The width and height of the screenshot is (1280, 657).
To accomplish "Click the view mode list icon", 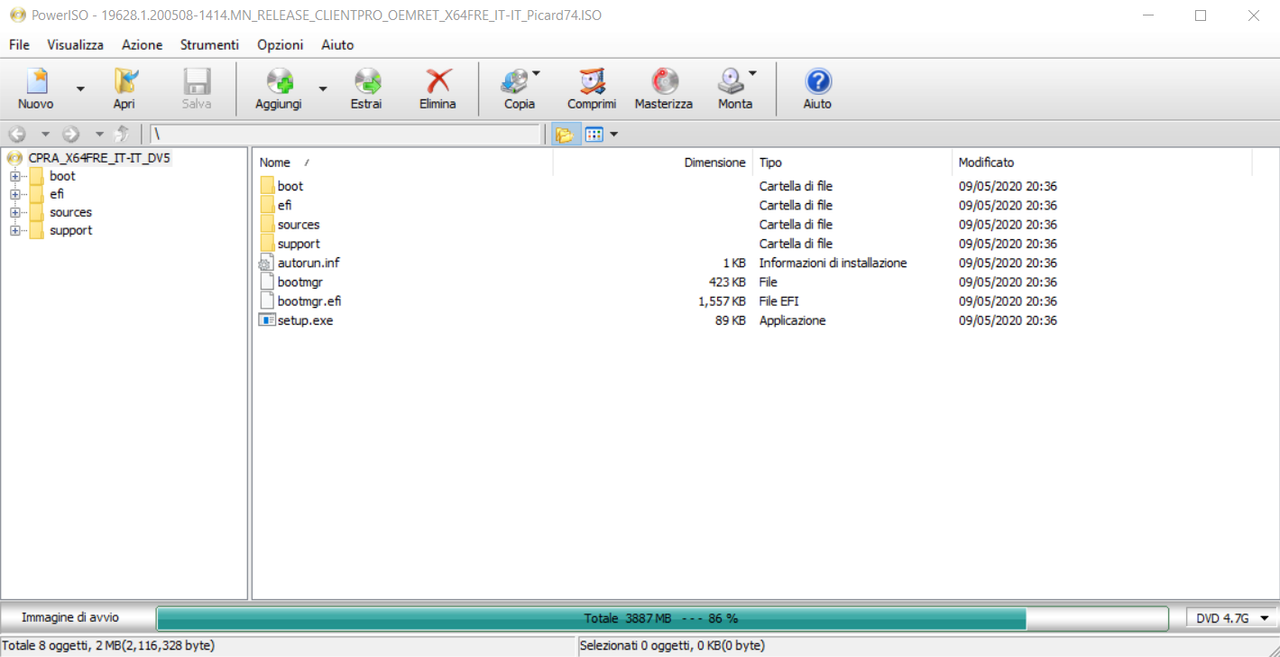I will [594, 134].
